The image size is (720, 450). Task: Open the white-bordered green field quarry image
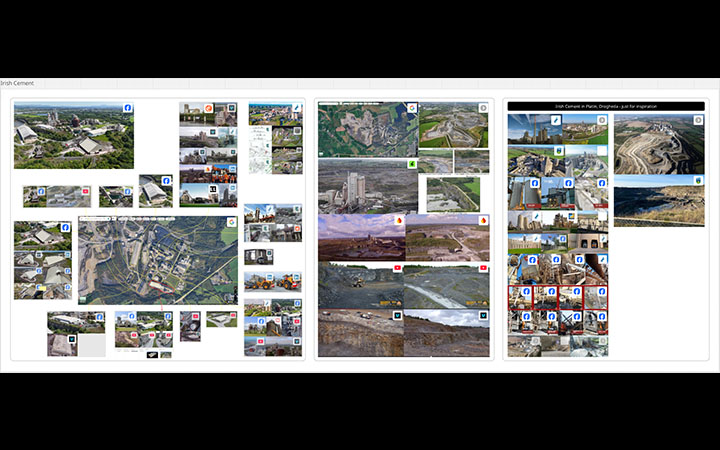coord(450,193)
